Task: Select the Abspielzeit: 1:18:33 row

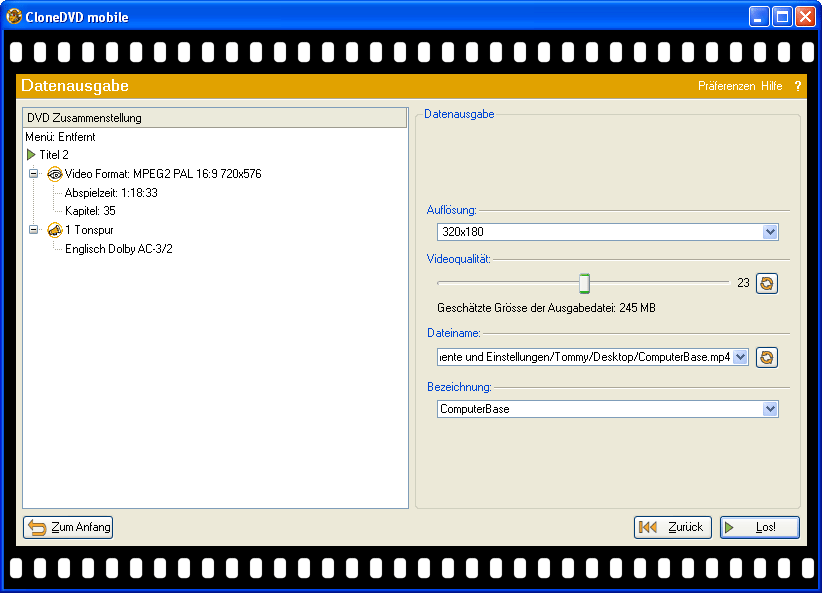Action: tap(111, 193)
